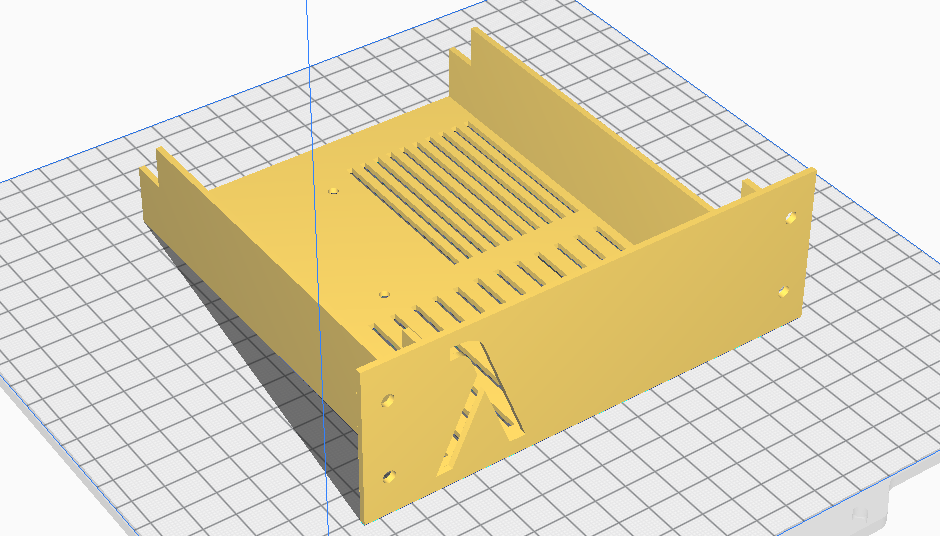This screenshot has width=940, height=536.
Task: Select the small tab beside the front panel's right end
Action: point(751,189)
